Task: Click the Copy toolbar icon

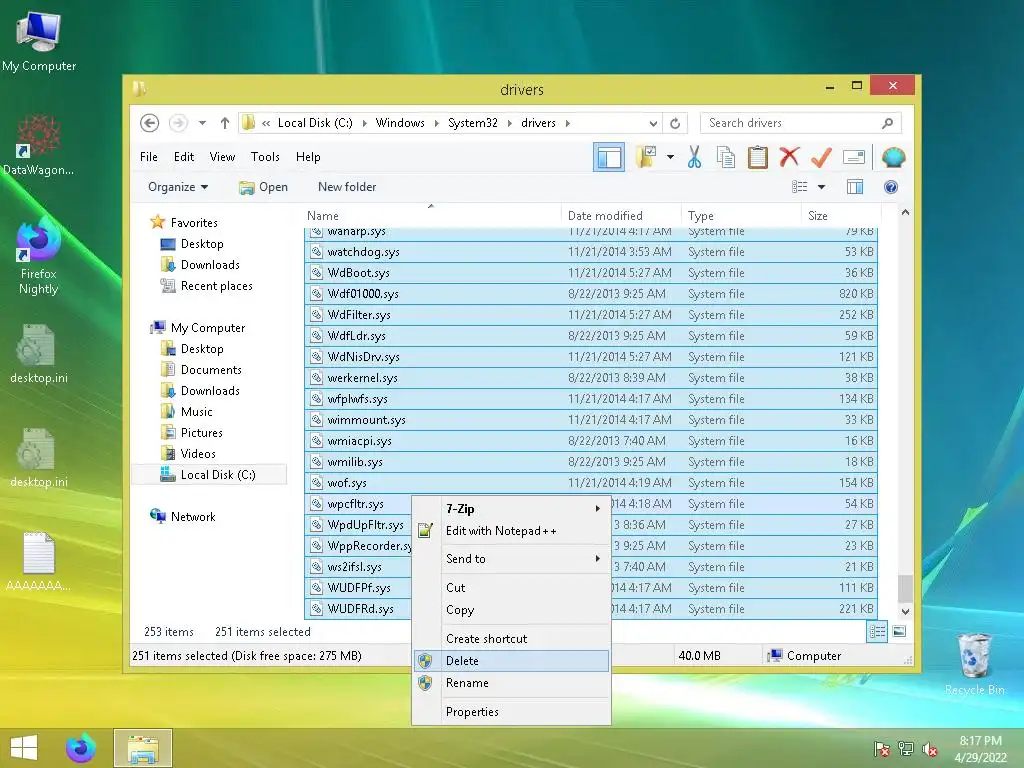Action: tap(726, 157)
